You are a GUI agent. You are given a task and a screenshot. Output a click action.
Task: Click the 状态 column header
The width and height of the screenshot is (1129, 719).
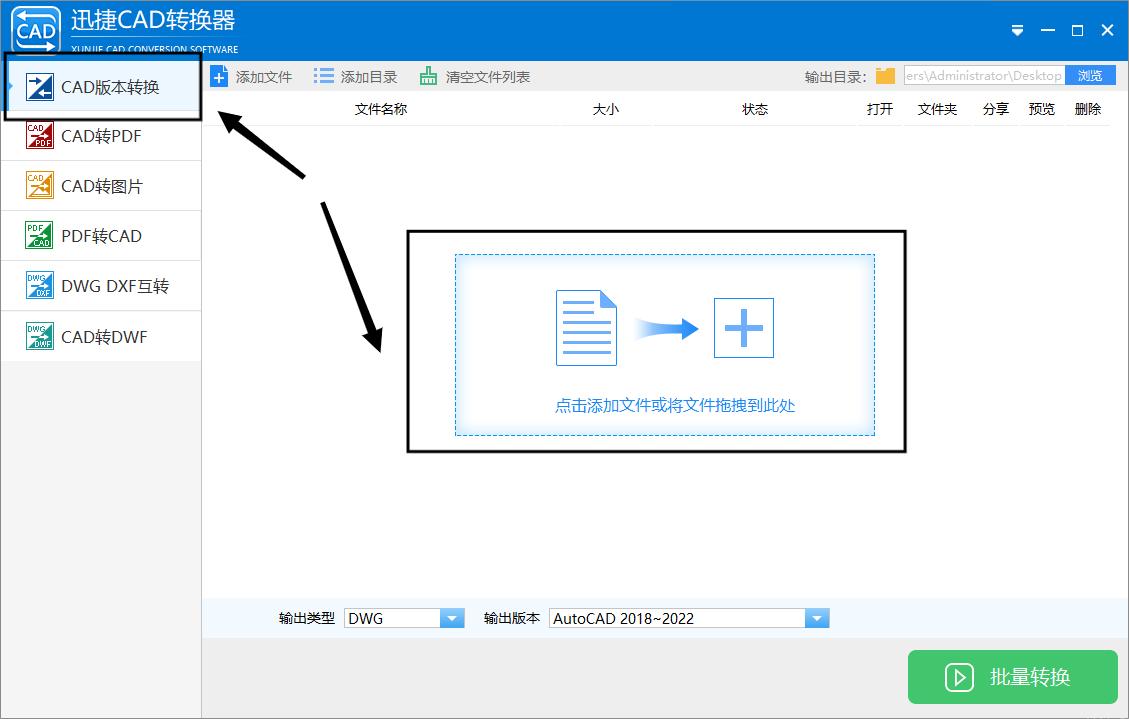(754, 109)
